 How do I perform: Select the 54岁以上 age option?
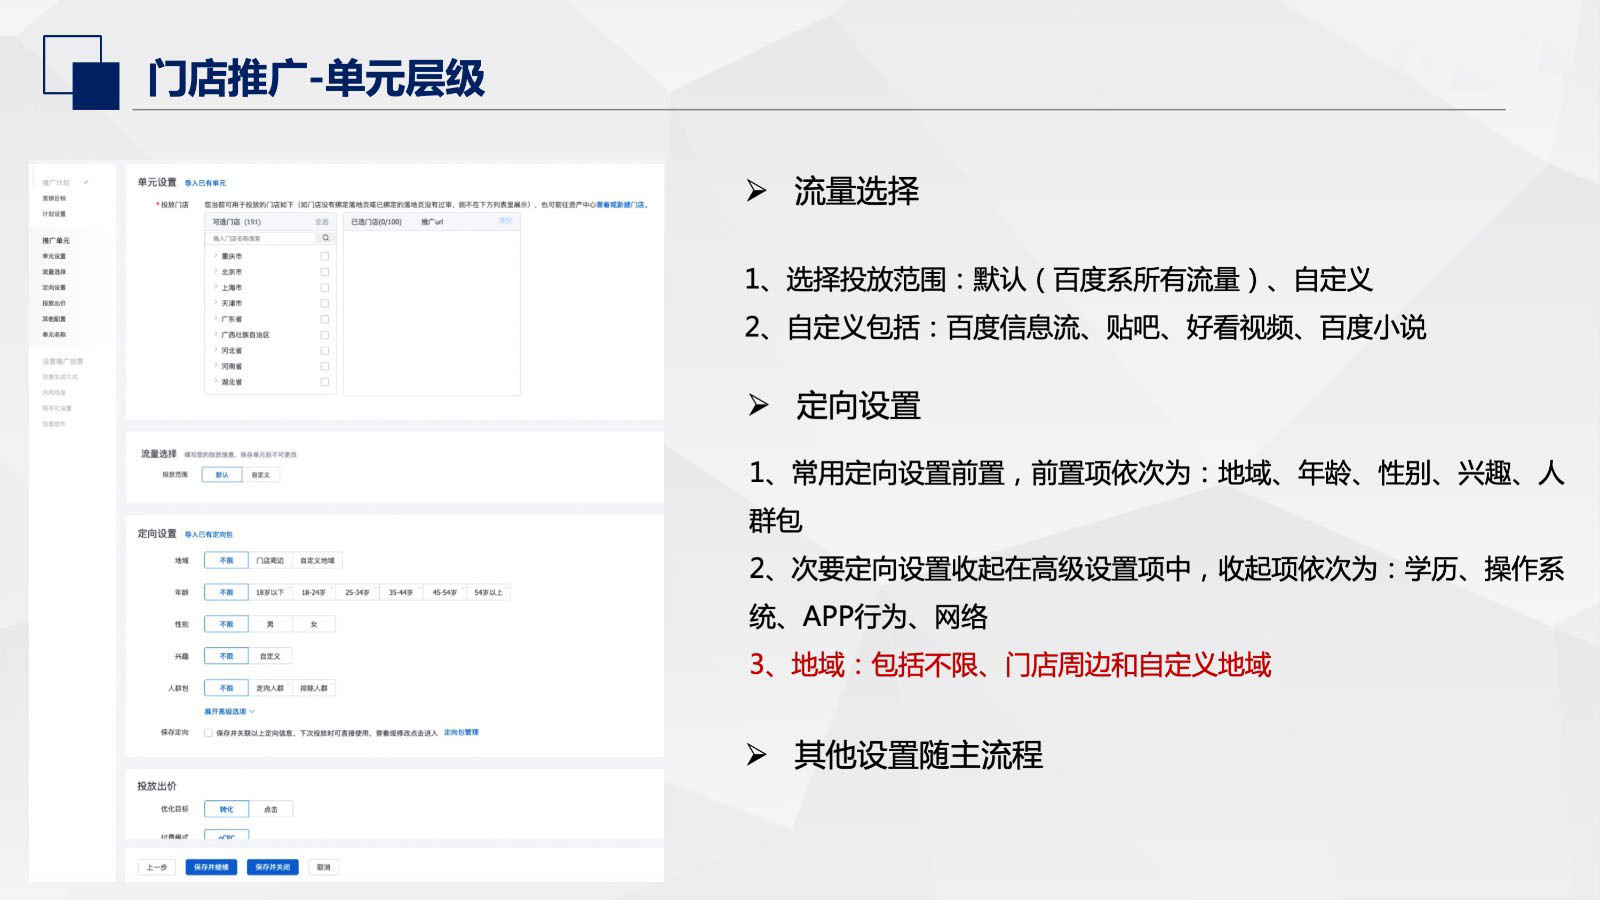pyautogui.click(x=489, y=593)
